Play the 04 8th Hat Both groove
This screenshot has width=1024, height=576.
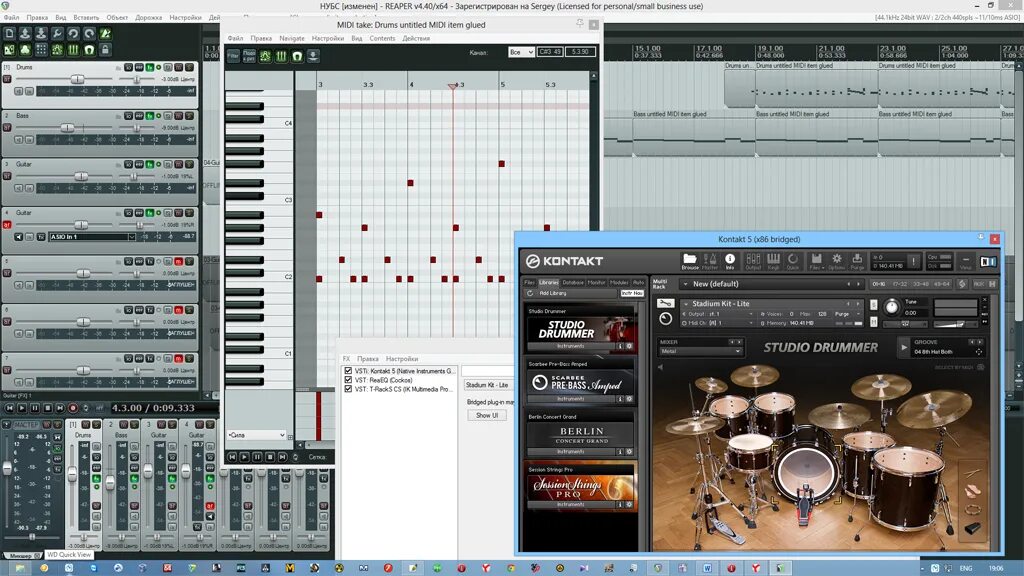[x=904, y=347]
